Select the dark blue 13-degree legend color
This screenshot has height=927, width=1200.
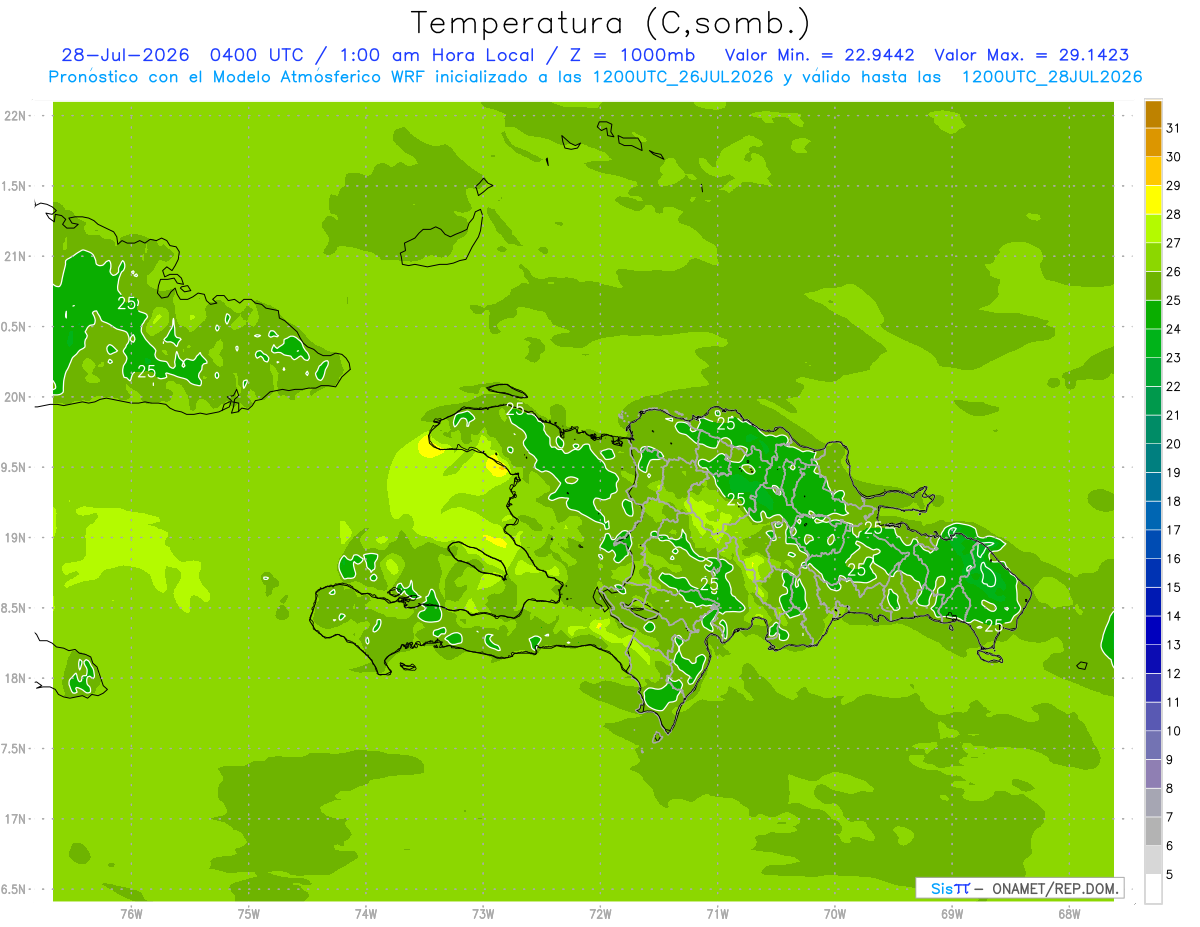(x=1153, y=630)
